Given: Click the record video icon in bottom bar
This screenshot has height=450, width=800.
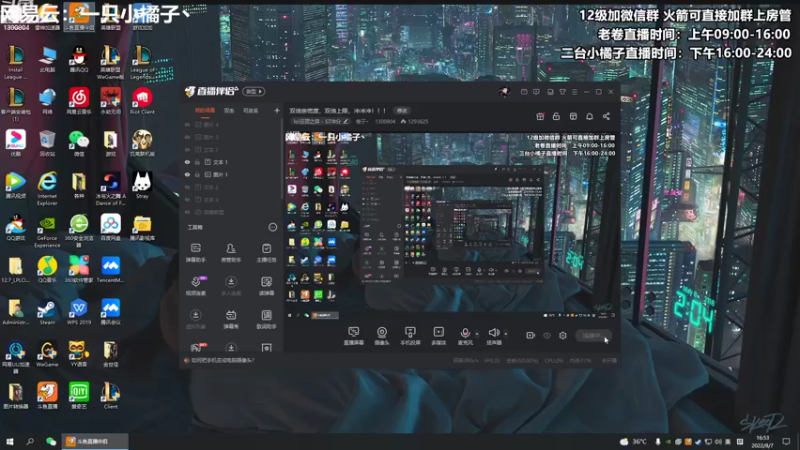Looking at the screenshot, I should pos(531,335).
